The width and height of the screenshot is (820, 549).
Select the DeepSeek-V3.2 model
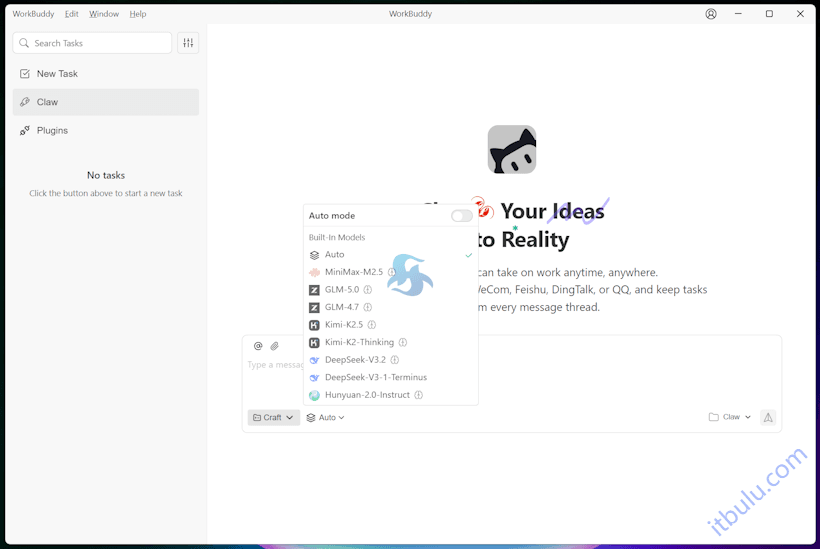click(353, 360)
